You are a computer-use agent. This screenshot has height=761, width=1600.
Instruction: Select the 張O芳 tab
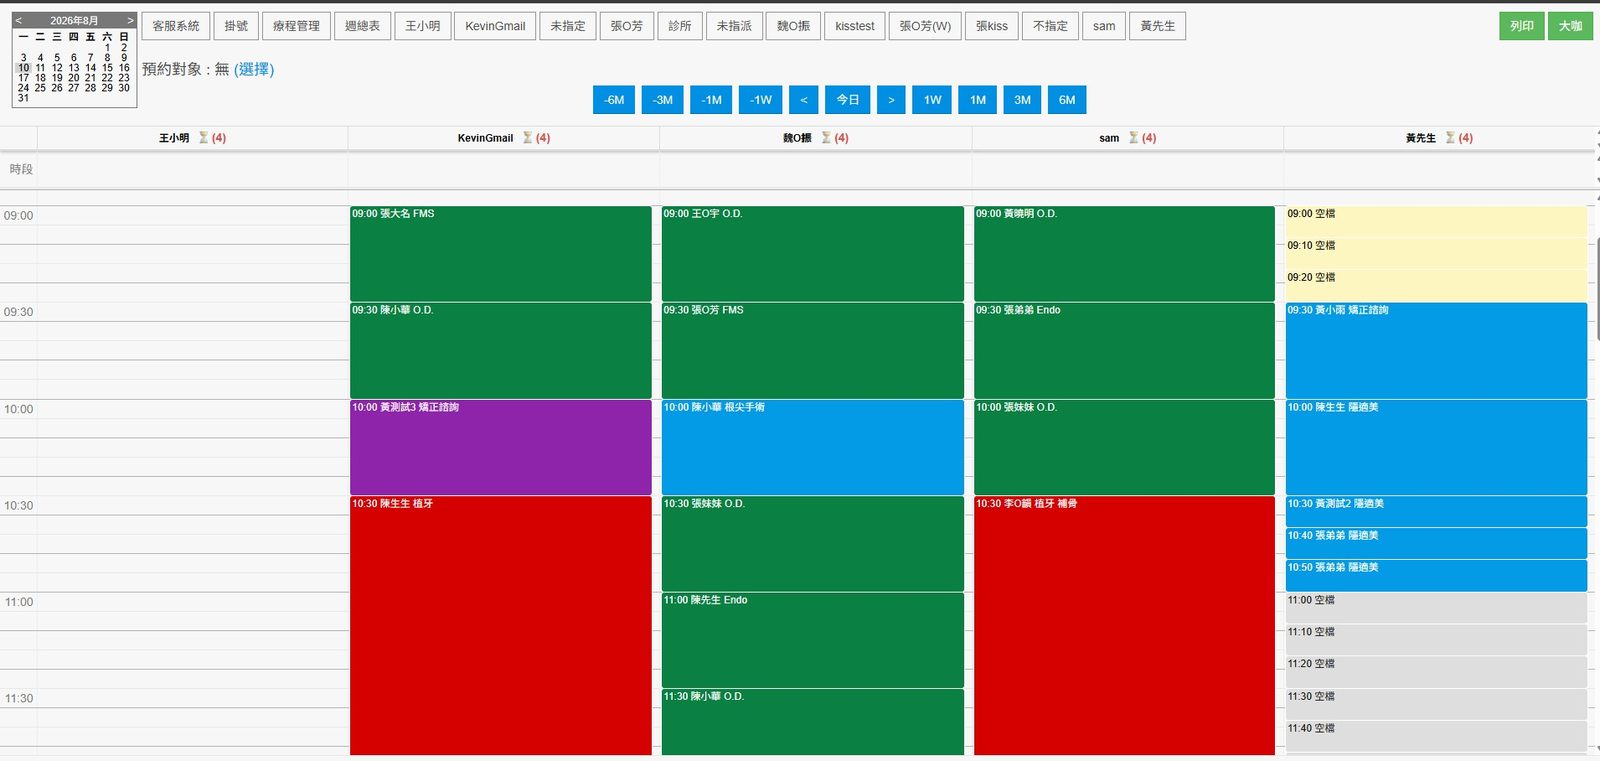coord(627,26)
